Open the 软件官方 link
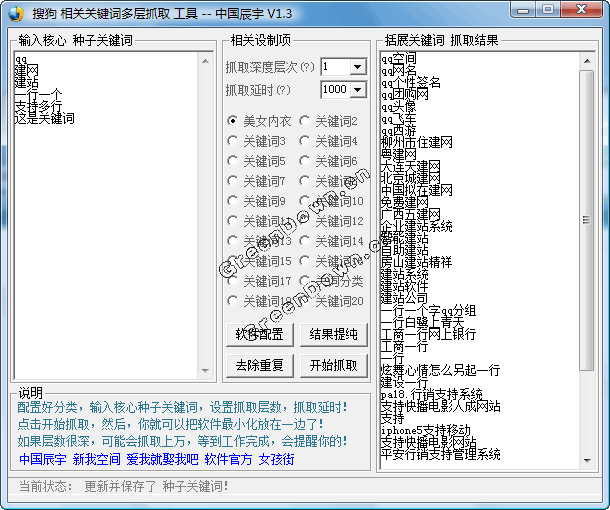This screenshot has width=610, height=510. click(x=228, y=459)
